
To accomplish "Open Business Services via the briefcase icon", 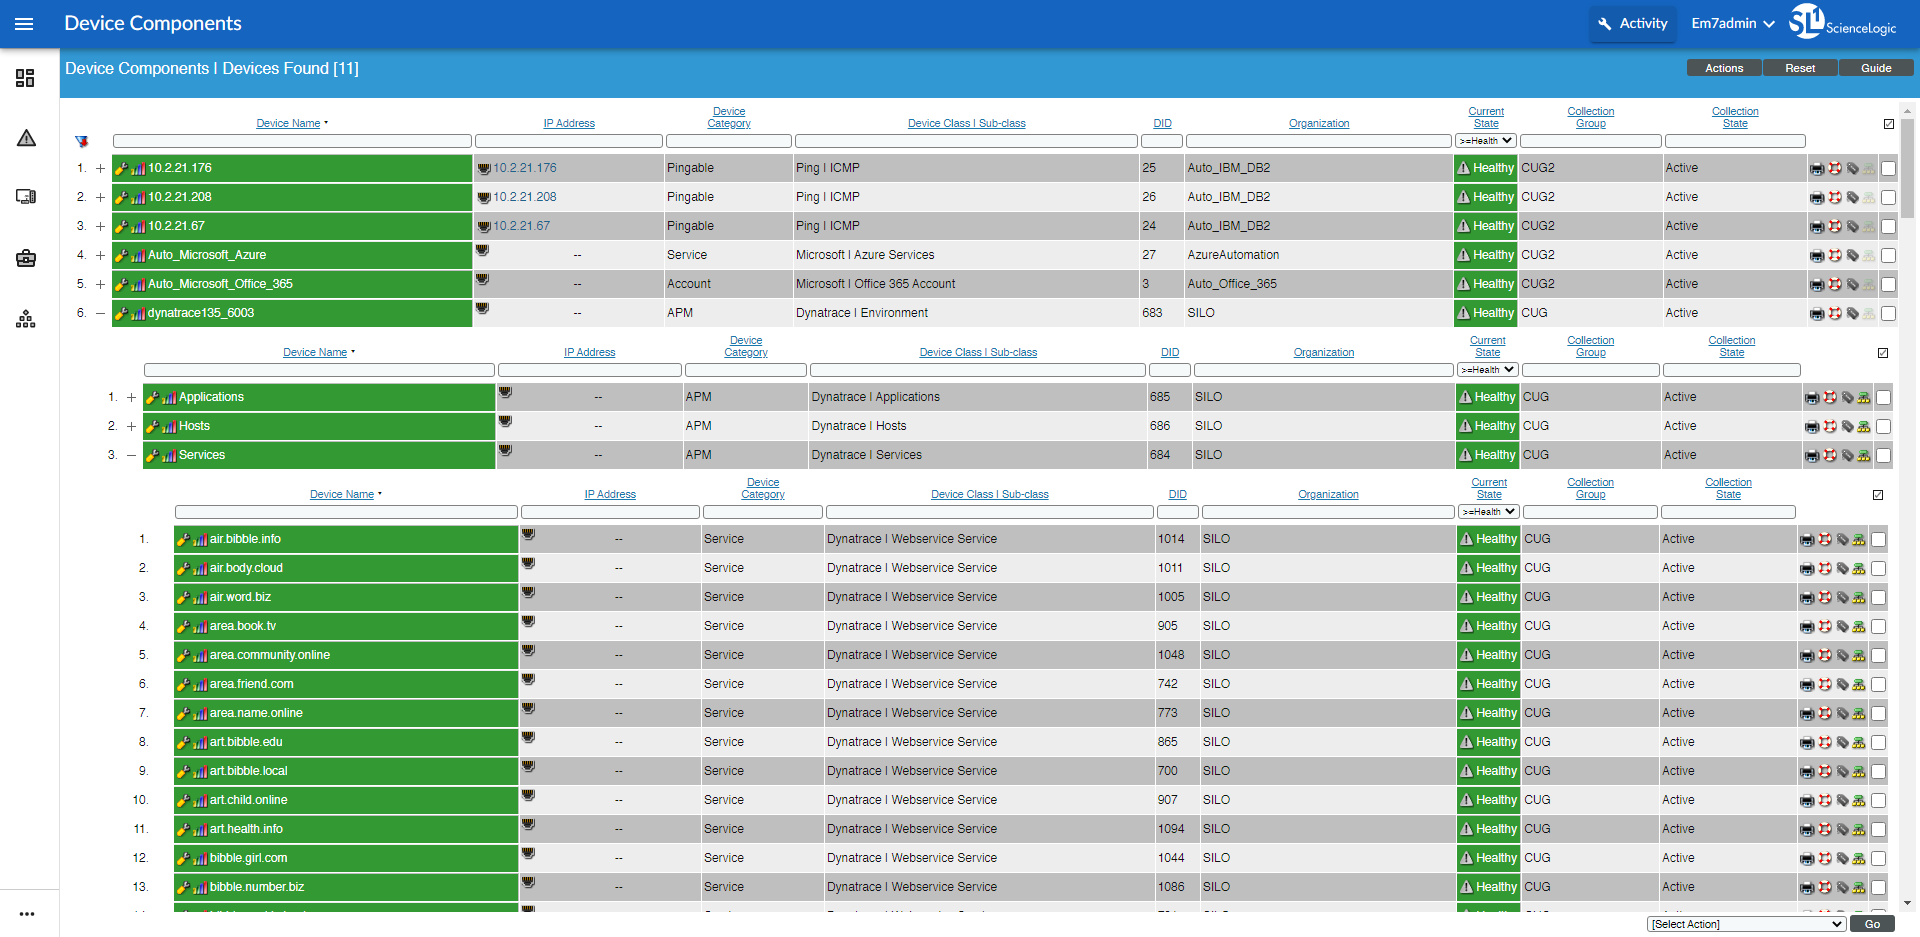I will (25, 257).
